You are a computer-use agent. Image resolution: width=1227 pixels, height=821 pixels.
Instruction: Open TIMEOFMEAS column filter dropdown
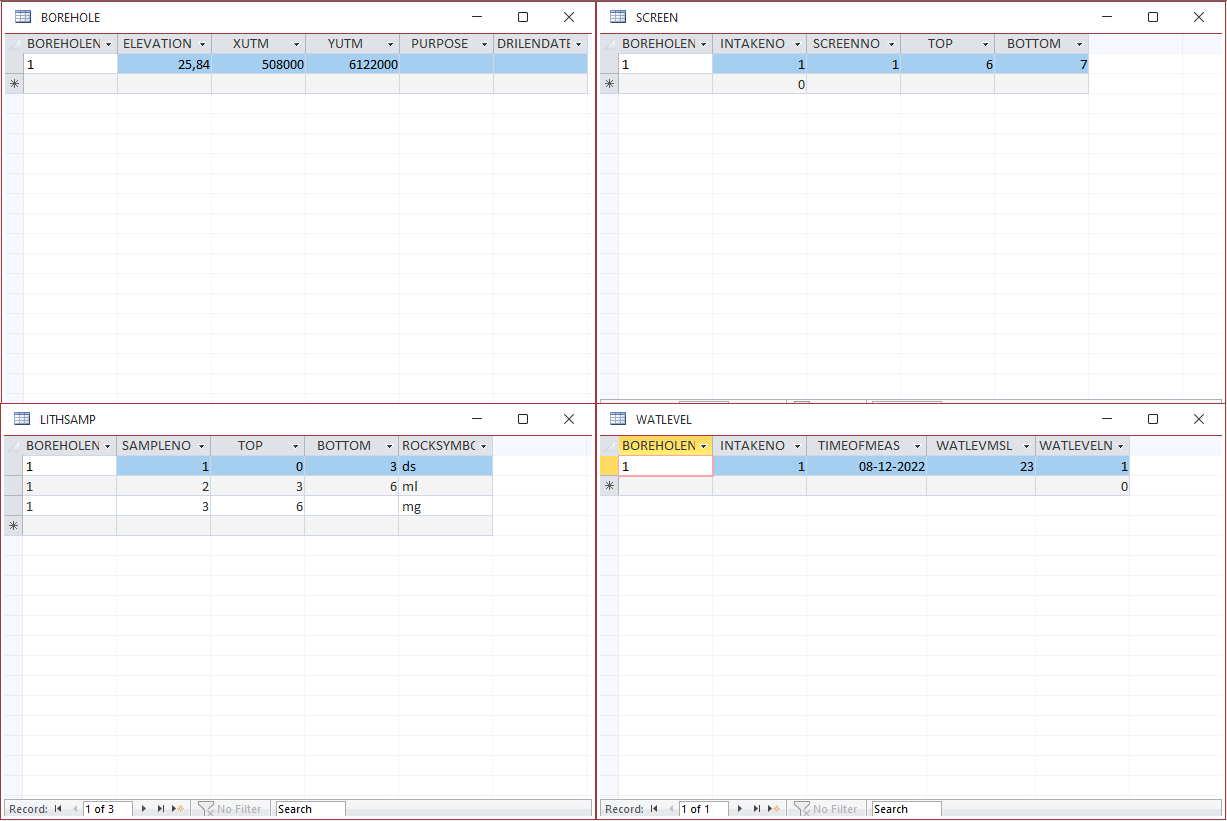click(x=917, y=446)
